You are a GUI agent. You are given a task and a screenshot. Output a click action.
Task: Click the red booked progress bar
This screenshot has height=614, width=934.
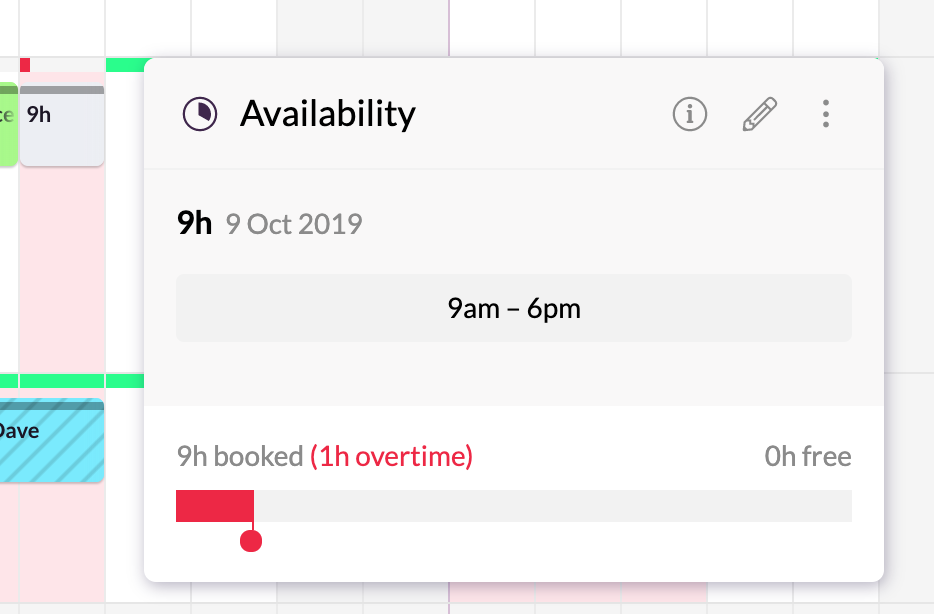tap(215, 506)
